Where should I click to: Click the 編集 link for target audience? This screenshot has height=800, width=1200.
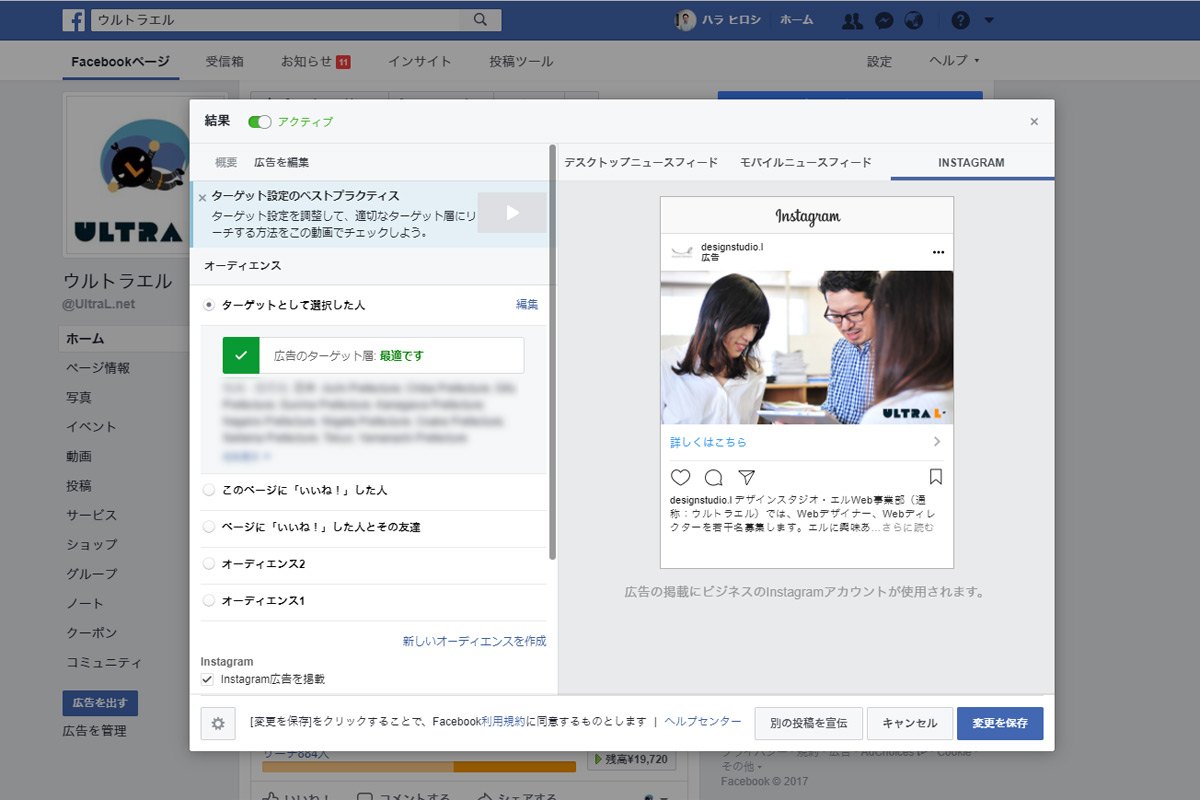[527, 304]
